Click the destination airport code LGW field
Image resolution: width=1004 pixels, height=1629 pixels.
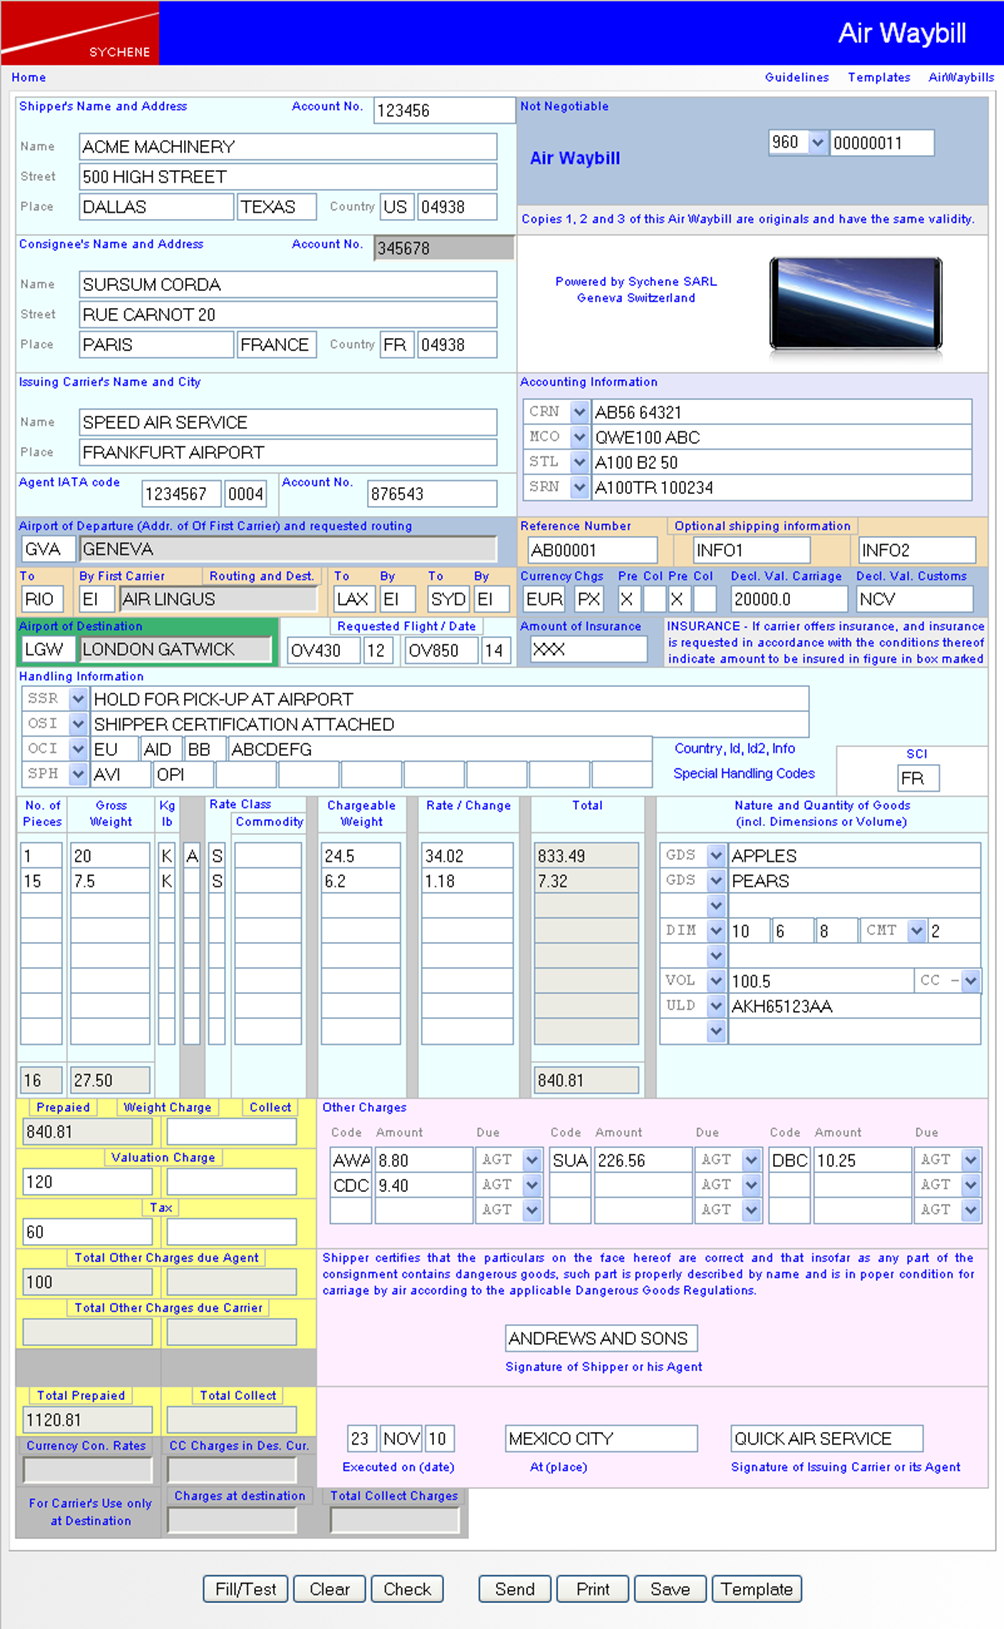tap(48, 649)
